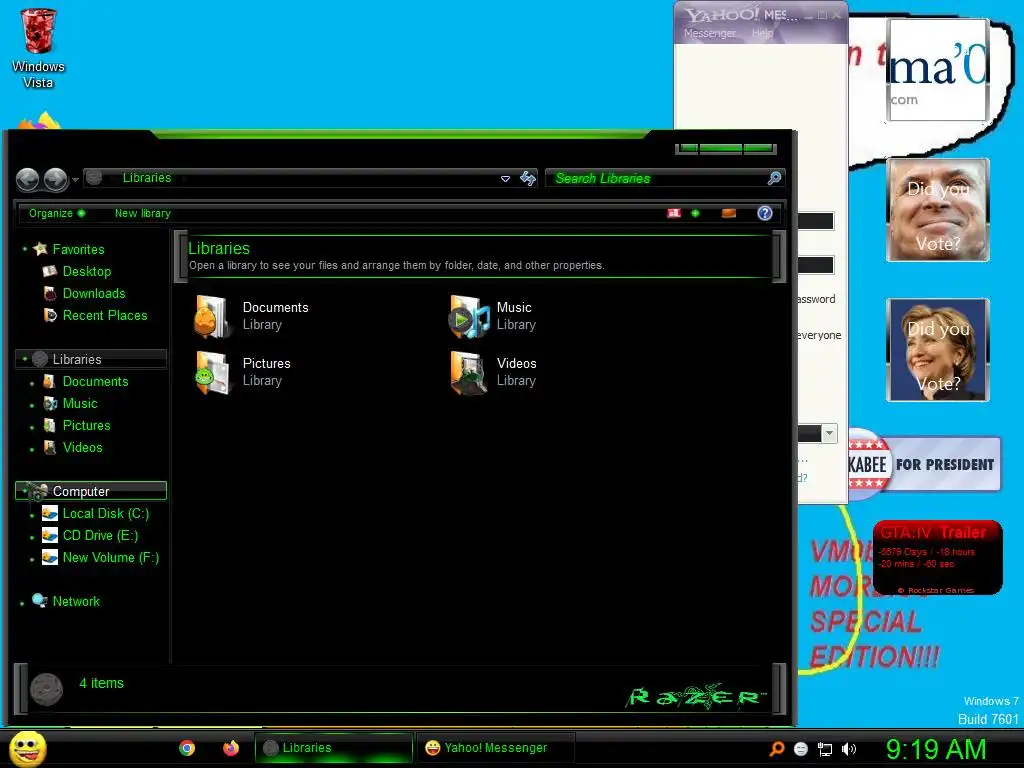Image resolution: width=1024 pixels, height=768 pixels.
Task: Launch Google Chrome from the taskbar
Action: tap(187, 748)
